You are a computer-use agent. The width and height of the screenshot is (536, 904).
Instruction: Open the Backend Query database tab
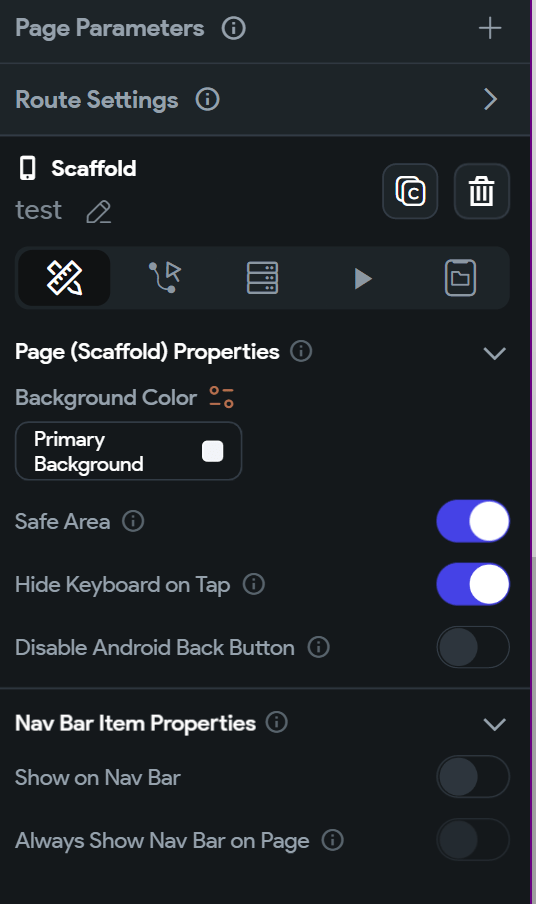pos(262,278)
